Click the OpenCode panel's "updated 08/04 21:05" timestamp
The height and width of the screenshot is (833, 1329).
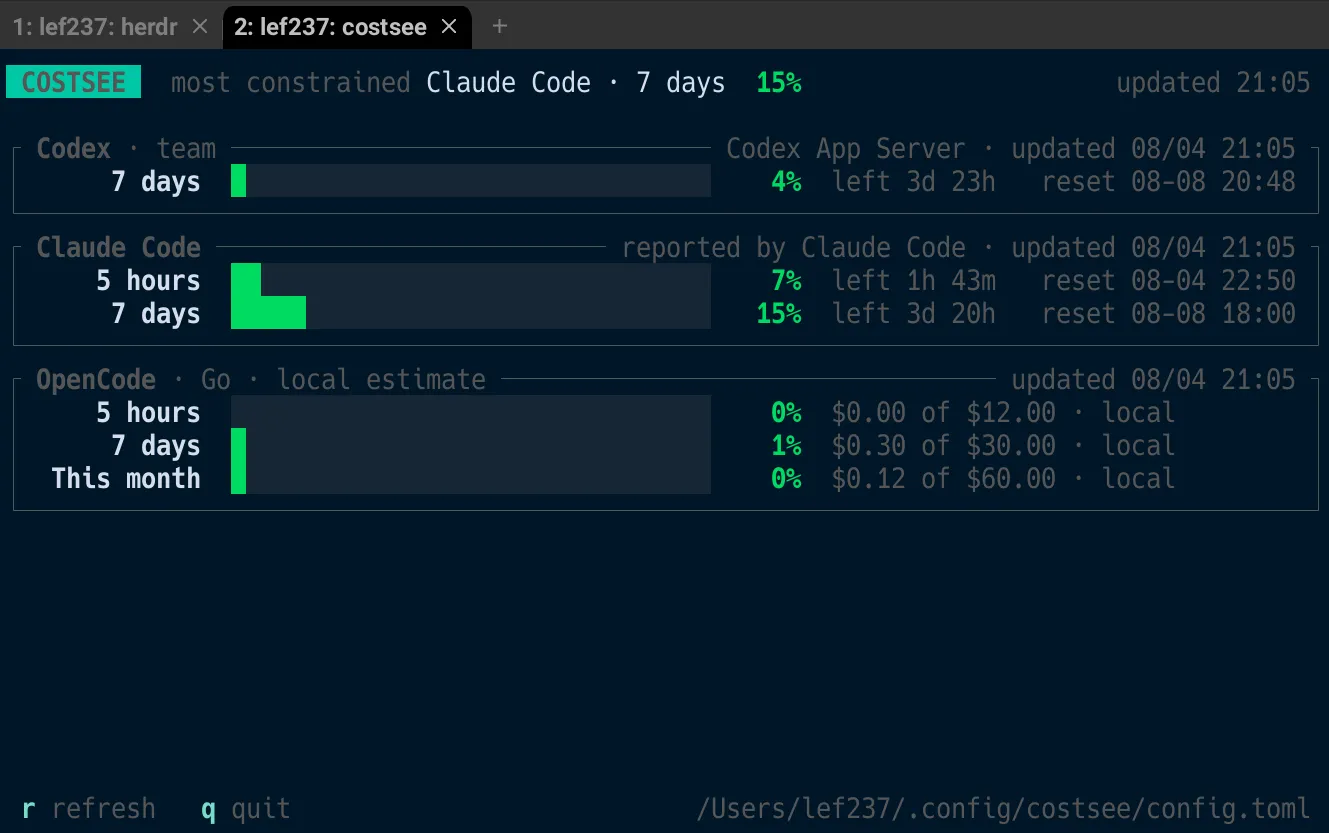pos(1153,380)
